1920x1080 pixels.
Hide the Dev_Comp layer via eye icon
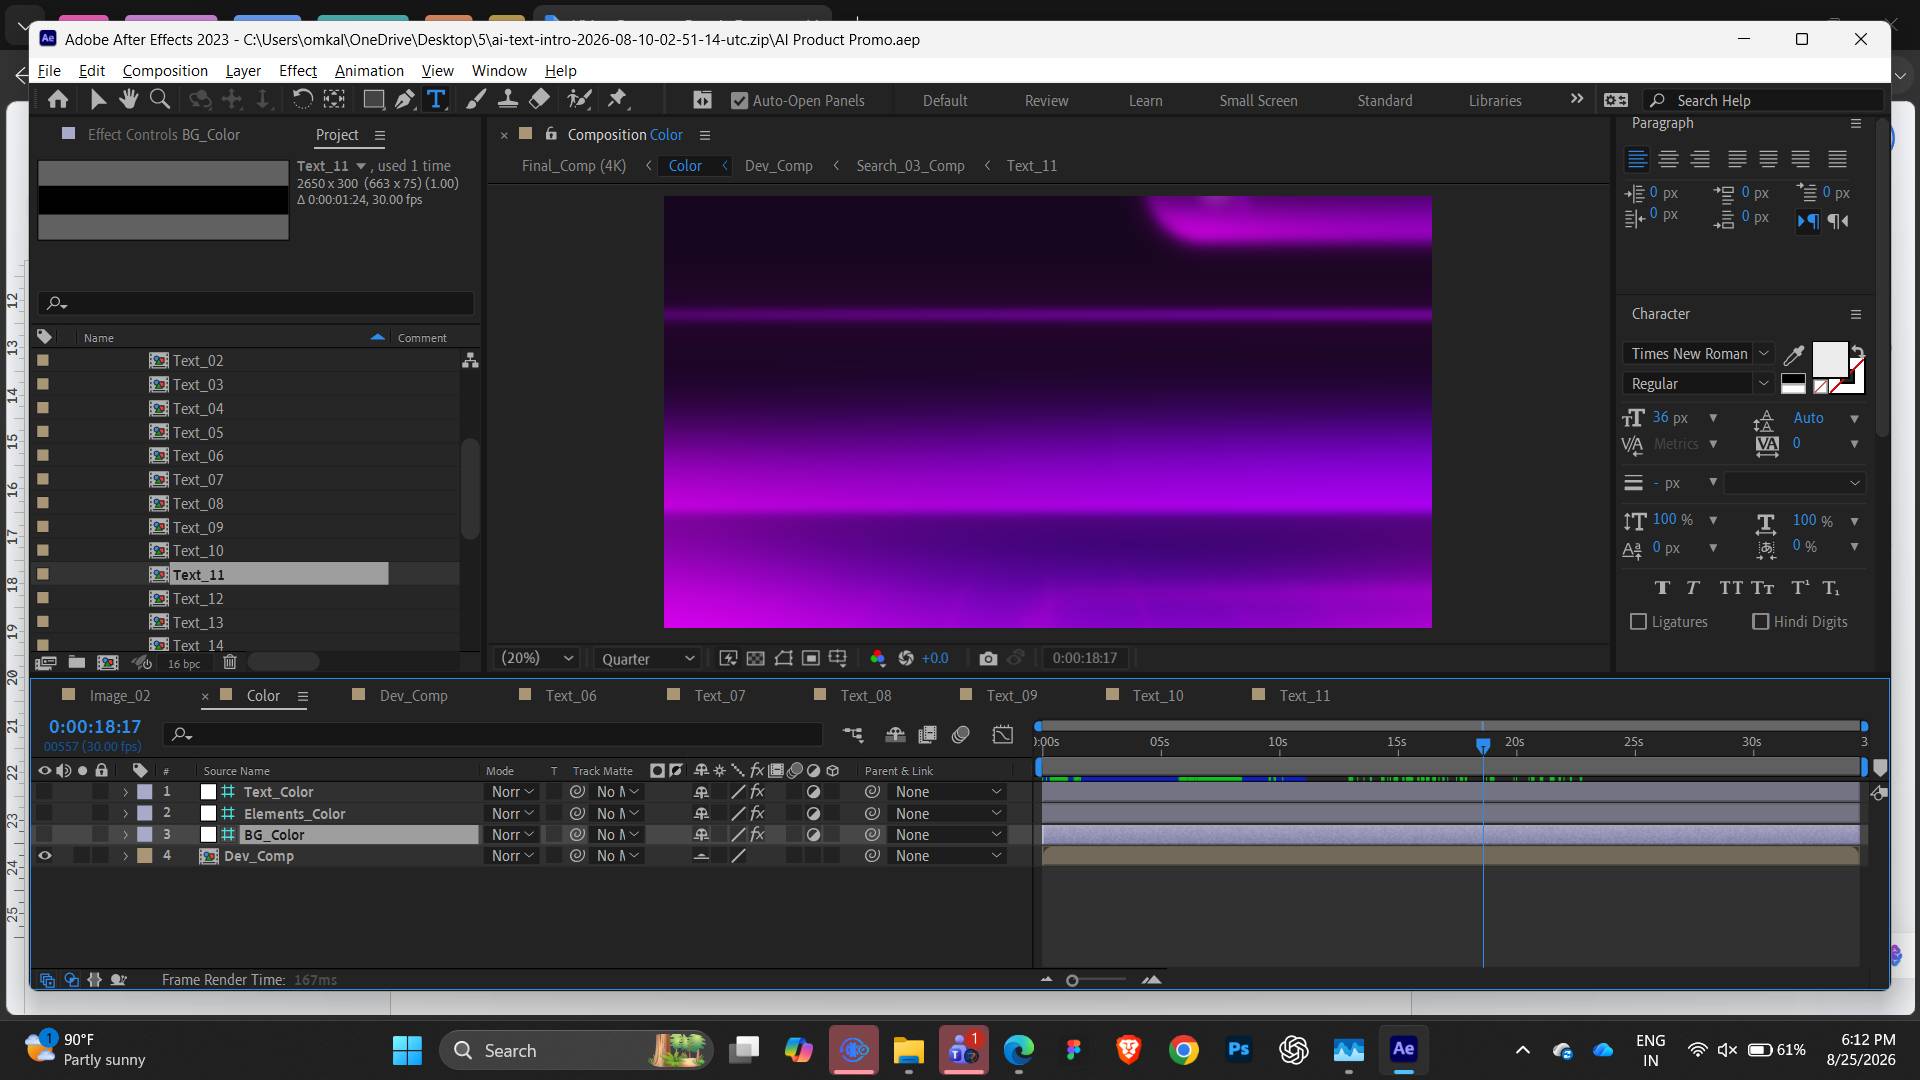coord(44,856)
